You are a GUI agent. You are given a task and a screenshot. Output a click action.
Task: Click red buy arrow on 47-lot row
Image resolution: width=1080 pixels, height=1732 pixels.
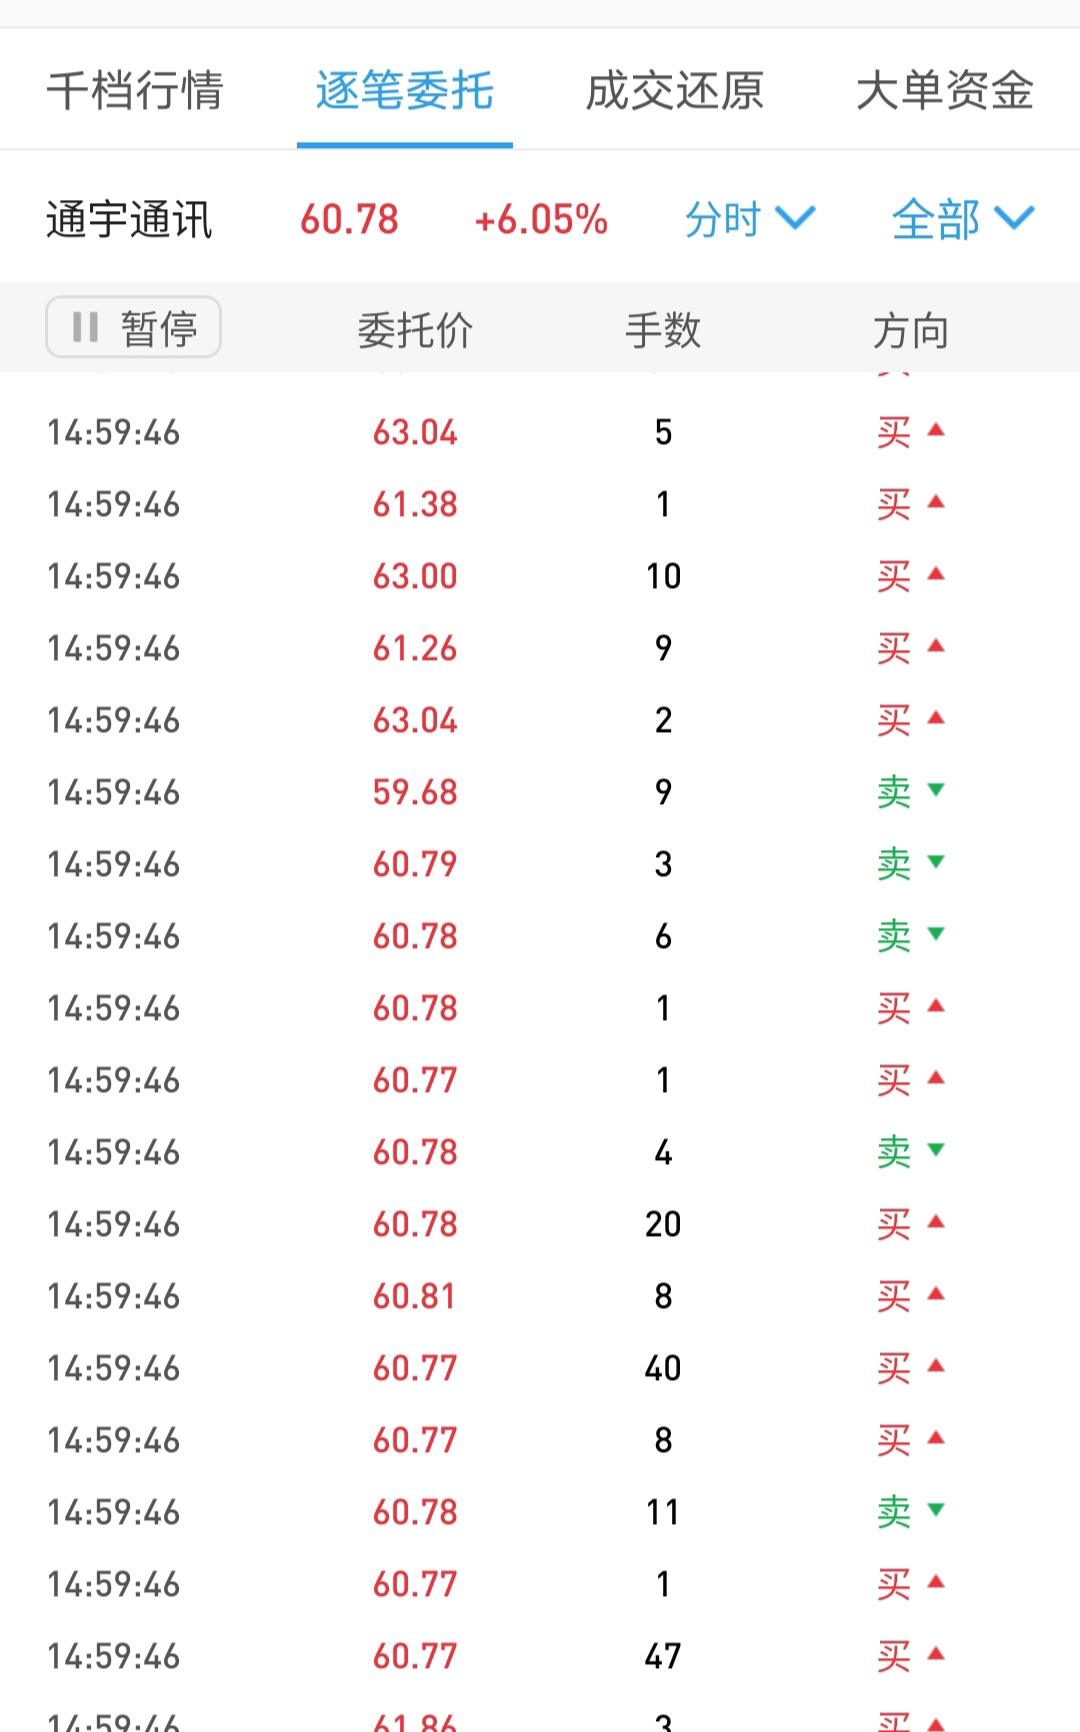coord(936,1654)
